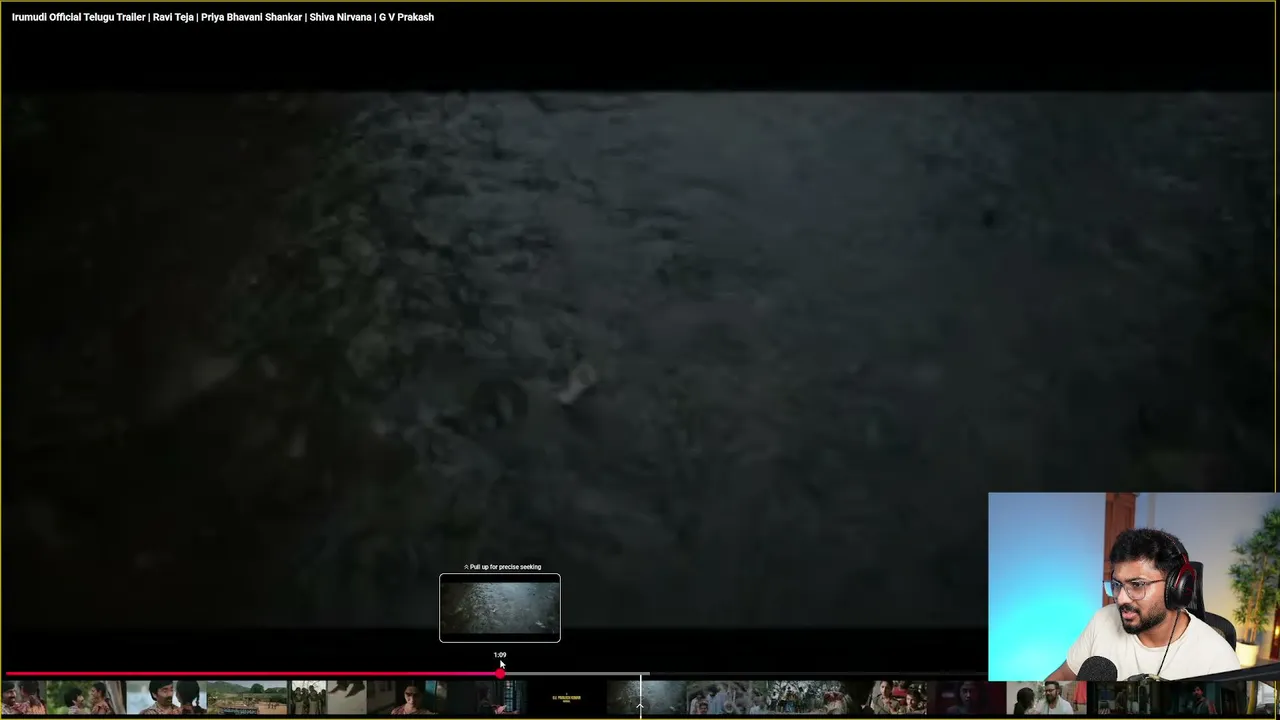Select the filmstrip frame with yellow credit text
Screen dimensions: 1280x720
click(567, 698)
